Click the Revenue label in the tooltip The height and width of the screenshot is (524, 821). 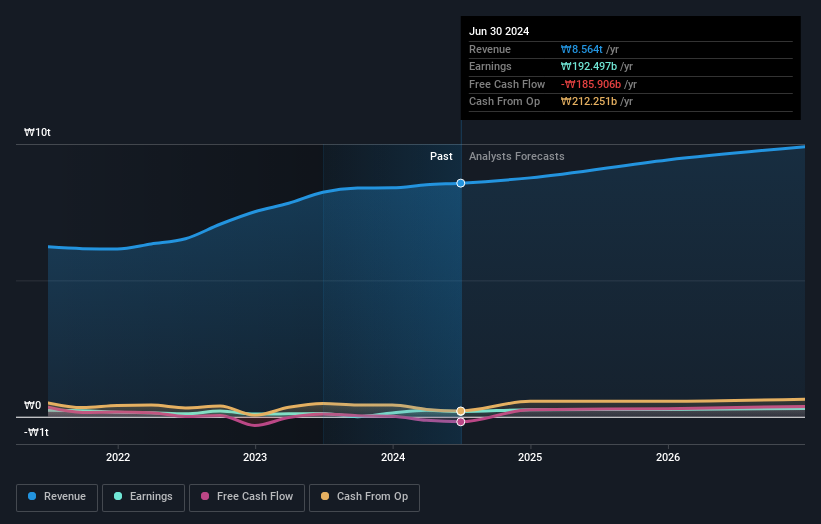click(x=490, y=49)
